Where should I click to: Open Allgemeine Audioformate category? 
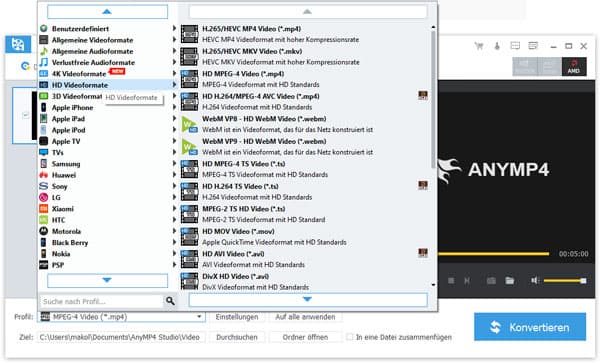tap(107, 51)
